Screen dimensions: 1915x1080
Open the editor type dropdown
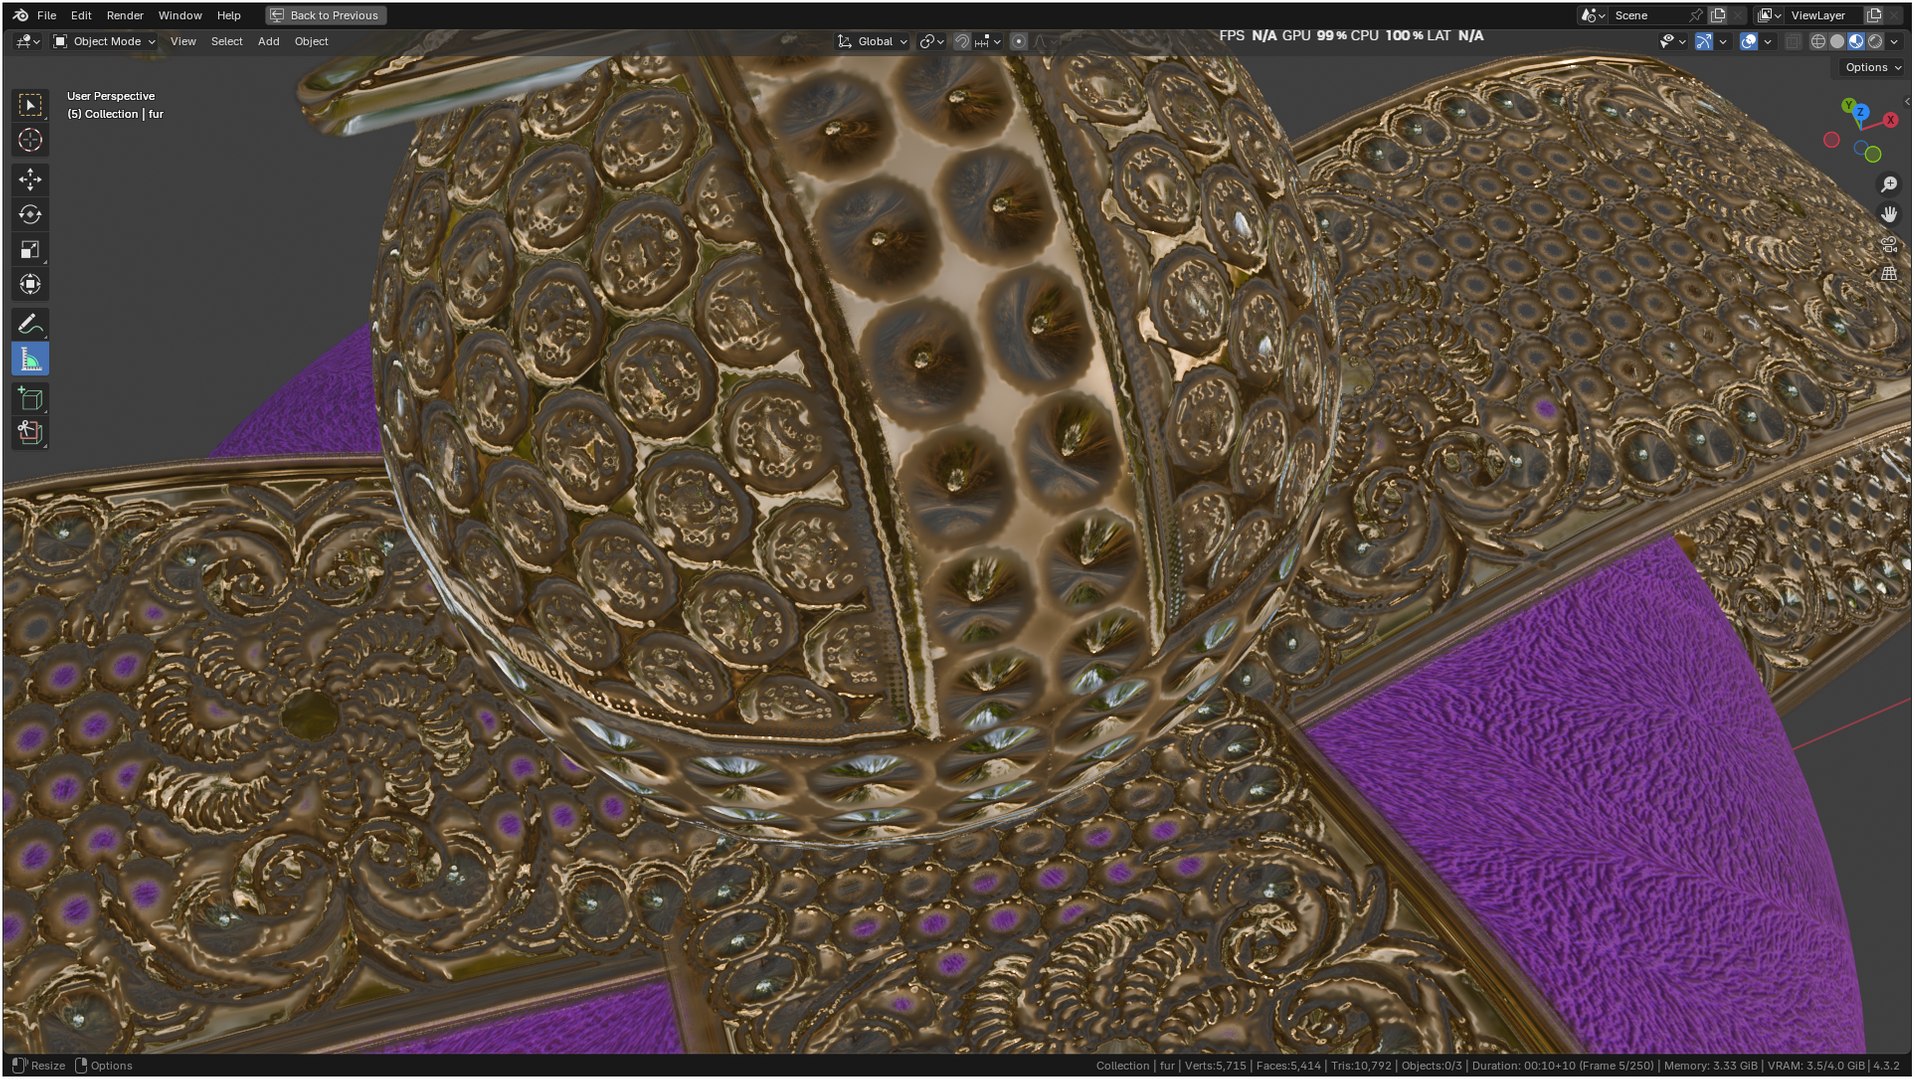27,41
